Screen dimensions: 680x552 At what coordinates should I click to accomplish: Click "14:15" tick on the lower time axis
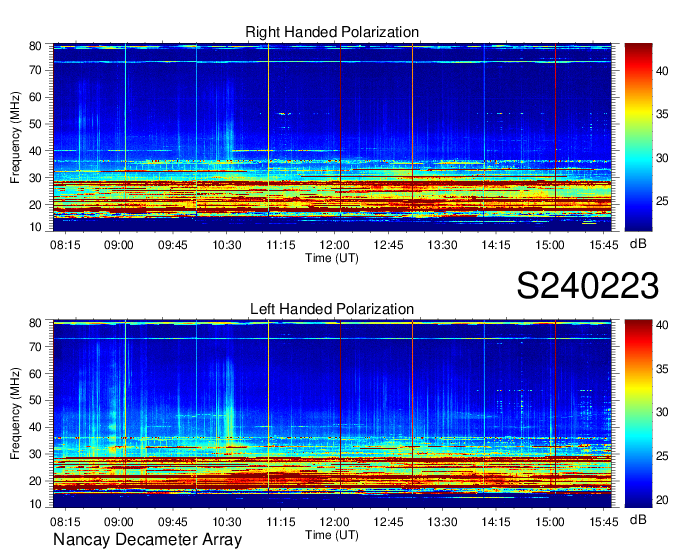[496, 522]
